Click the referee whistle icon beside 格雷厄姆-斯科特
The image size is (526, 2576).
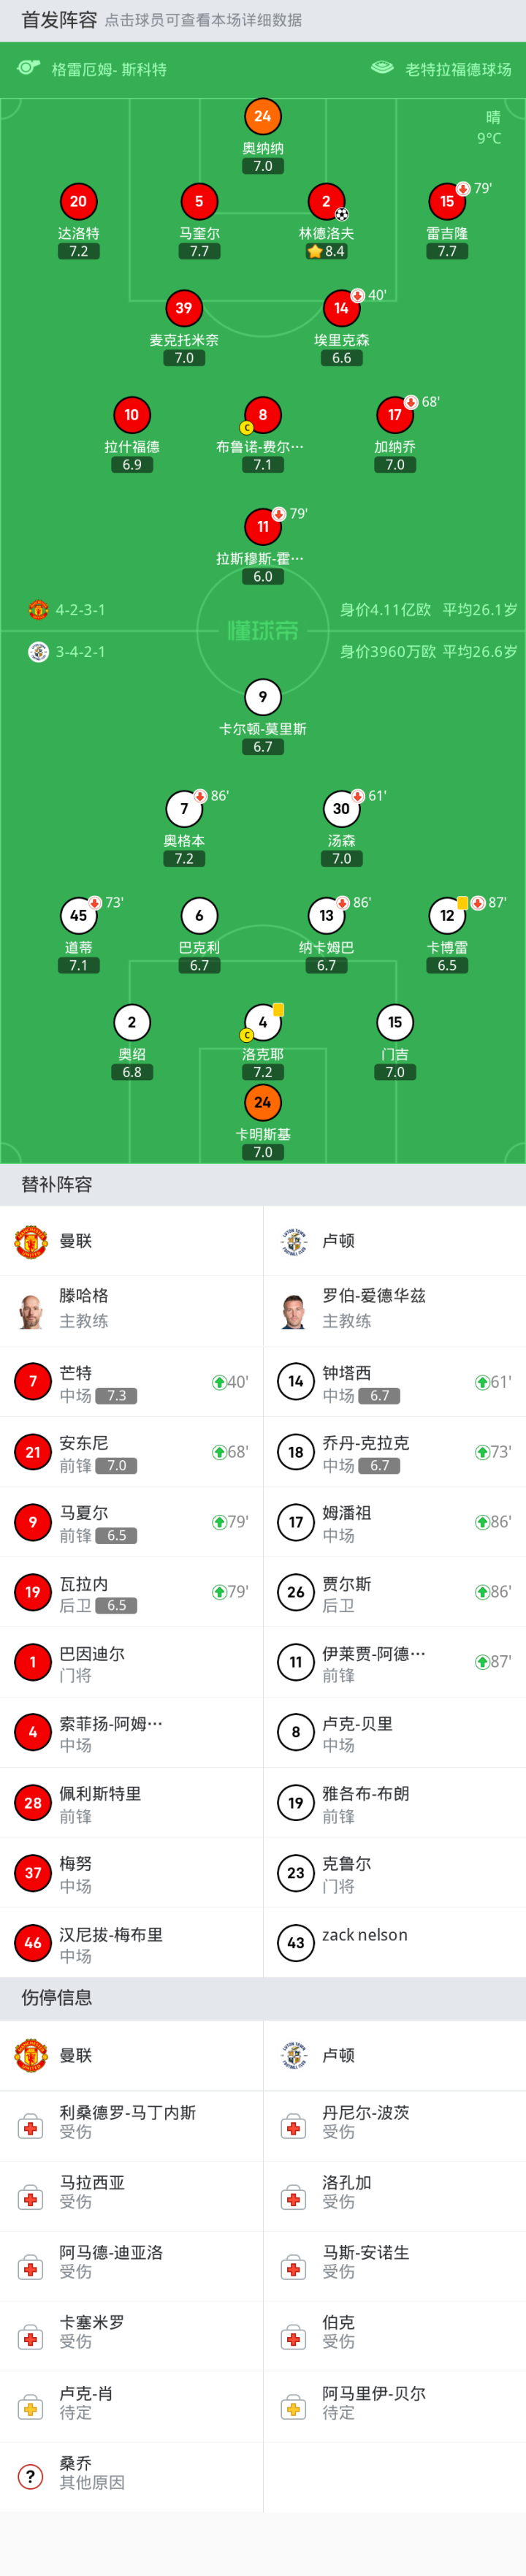29,68
